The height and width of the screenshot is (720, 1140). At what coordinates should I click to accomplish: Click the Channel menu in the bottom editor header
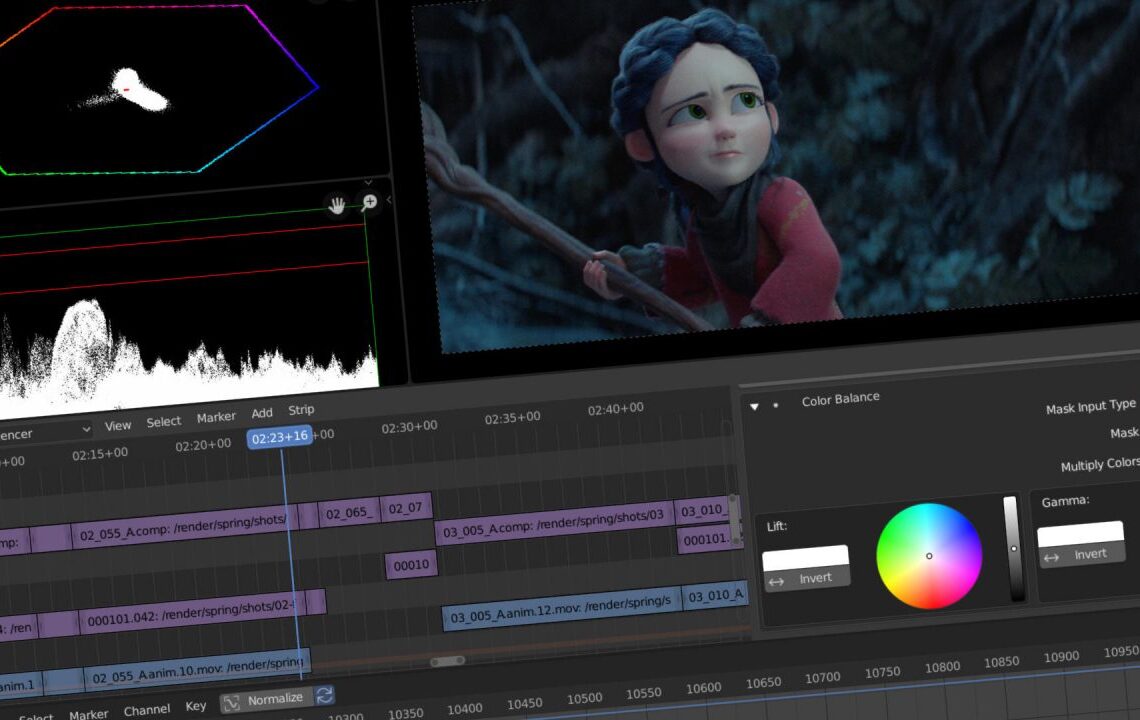pos(147,709)
